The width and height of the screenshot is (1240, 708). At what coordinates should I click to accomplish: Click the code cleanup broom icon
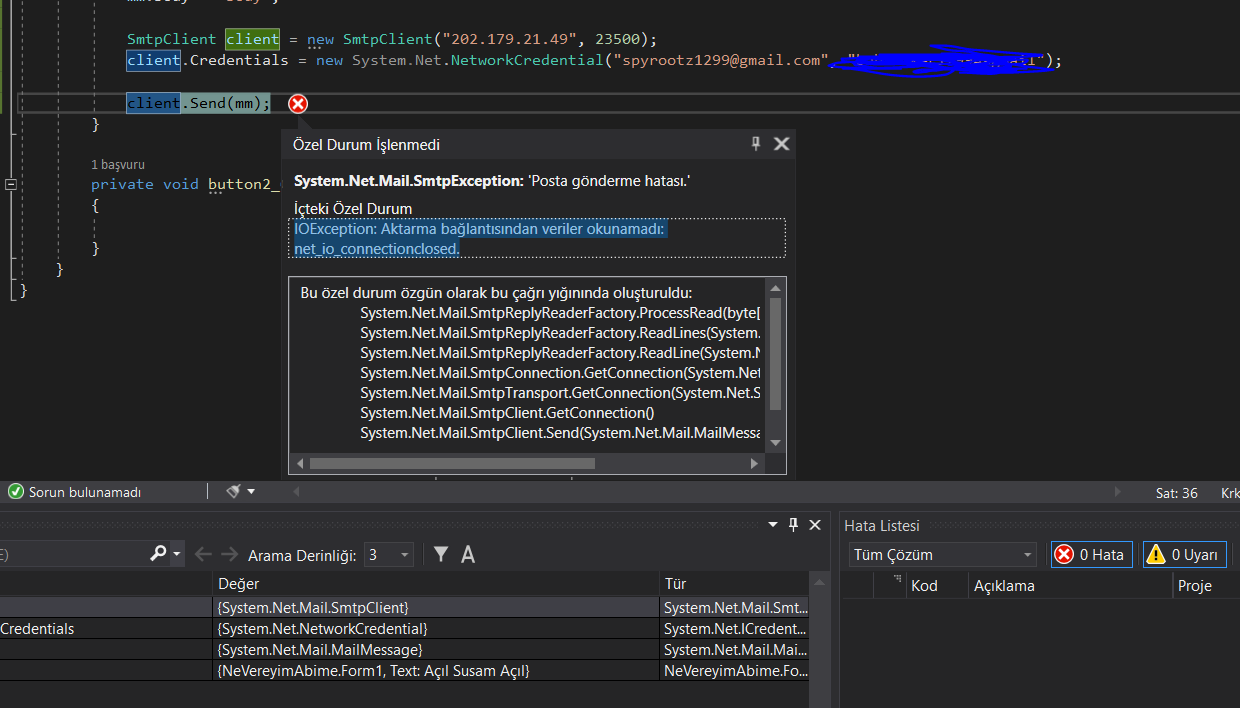click(x=233, y=492)
